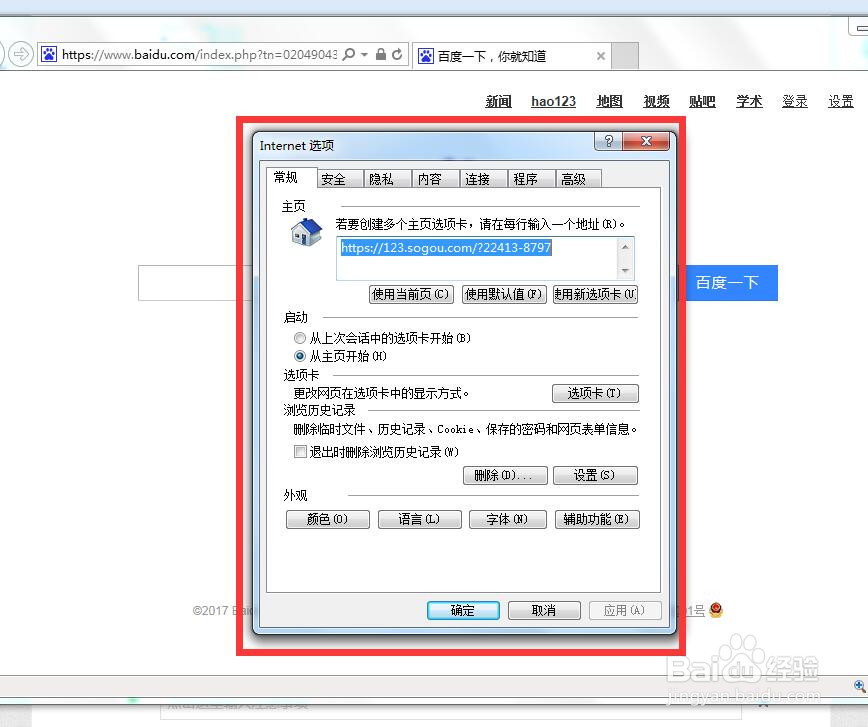
Task: Click the Baidu paw favicon in address bar
Action: 49,54
